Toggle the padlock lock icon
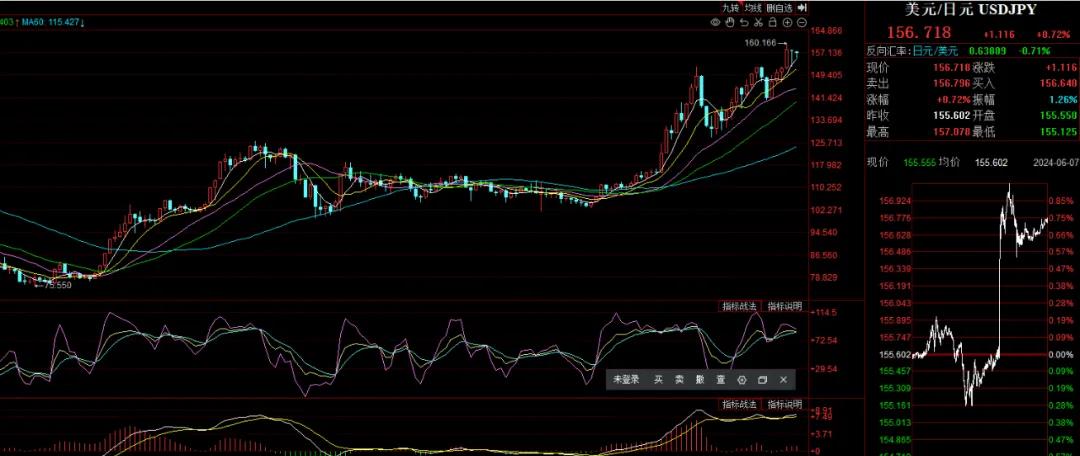Image resolution: width=1080 pixels, height=456 pixels. [x=772, y=22]
